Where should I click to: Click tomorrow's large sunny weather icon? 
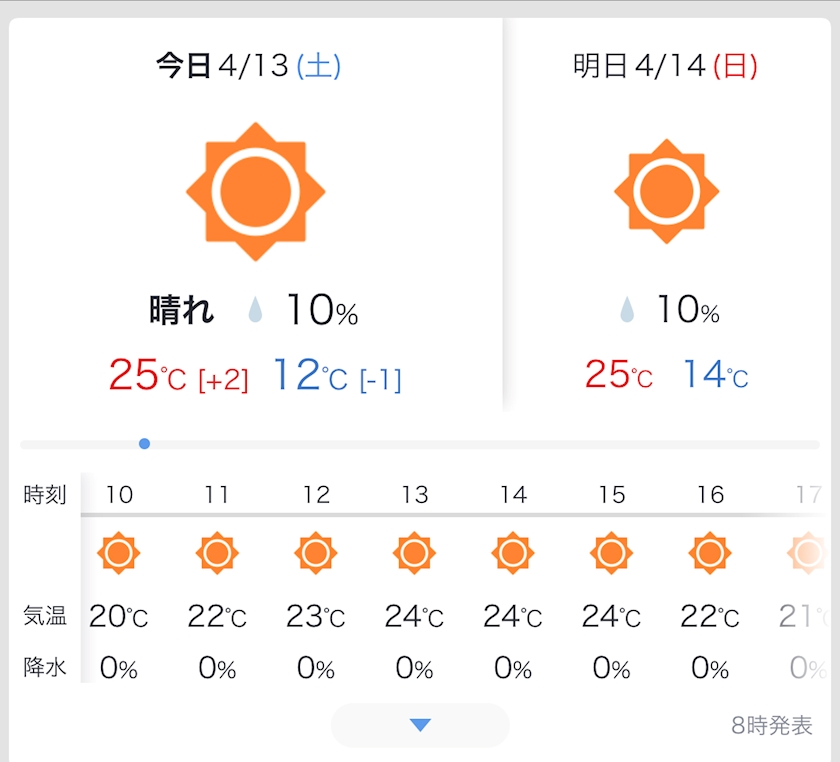(x=666, y=192)
